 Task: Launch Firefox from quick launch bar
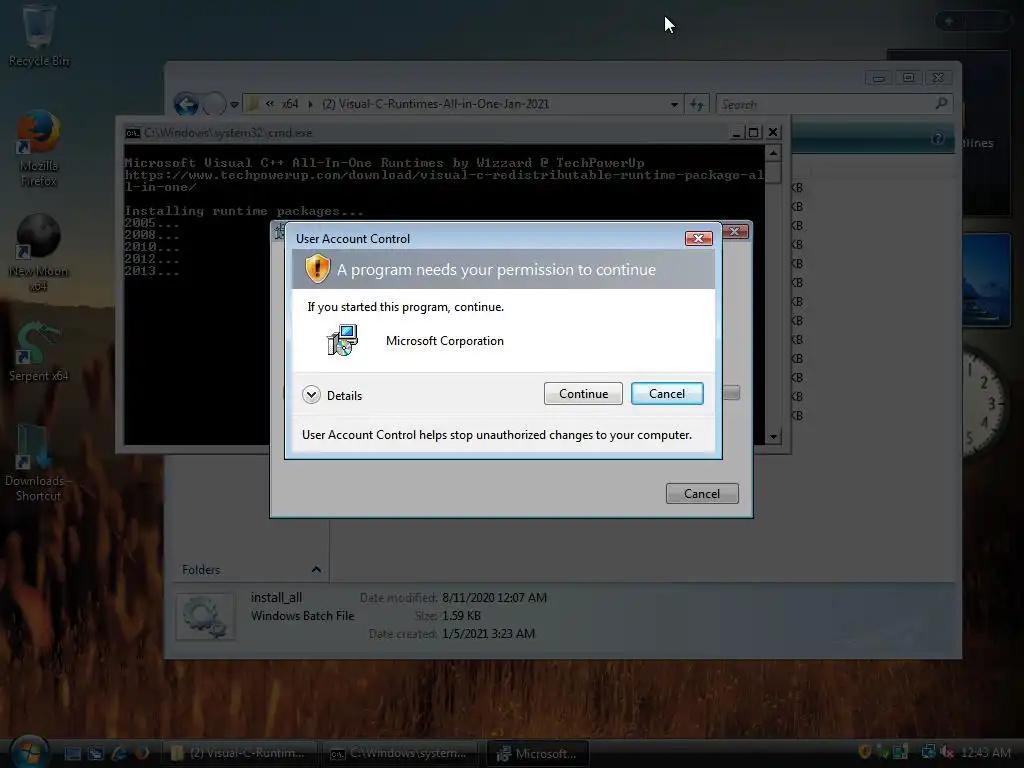pos(142,753)
